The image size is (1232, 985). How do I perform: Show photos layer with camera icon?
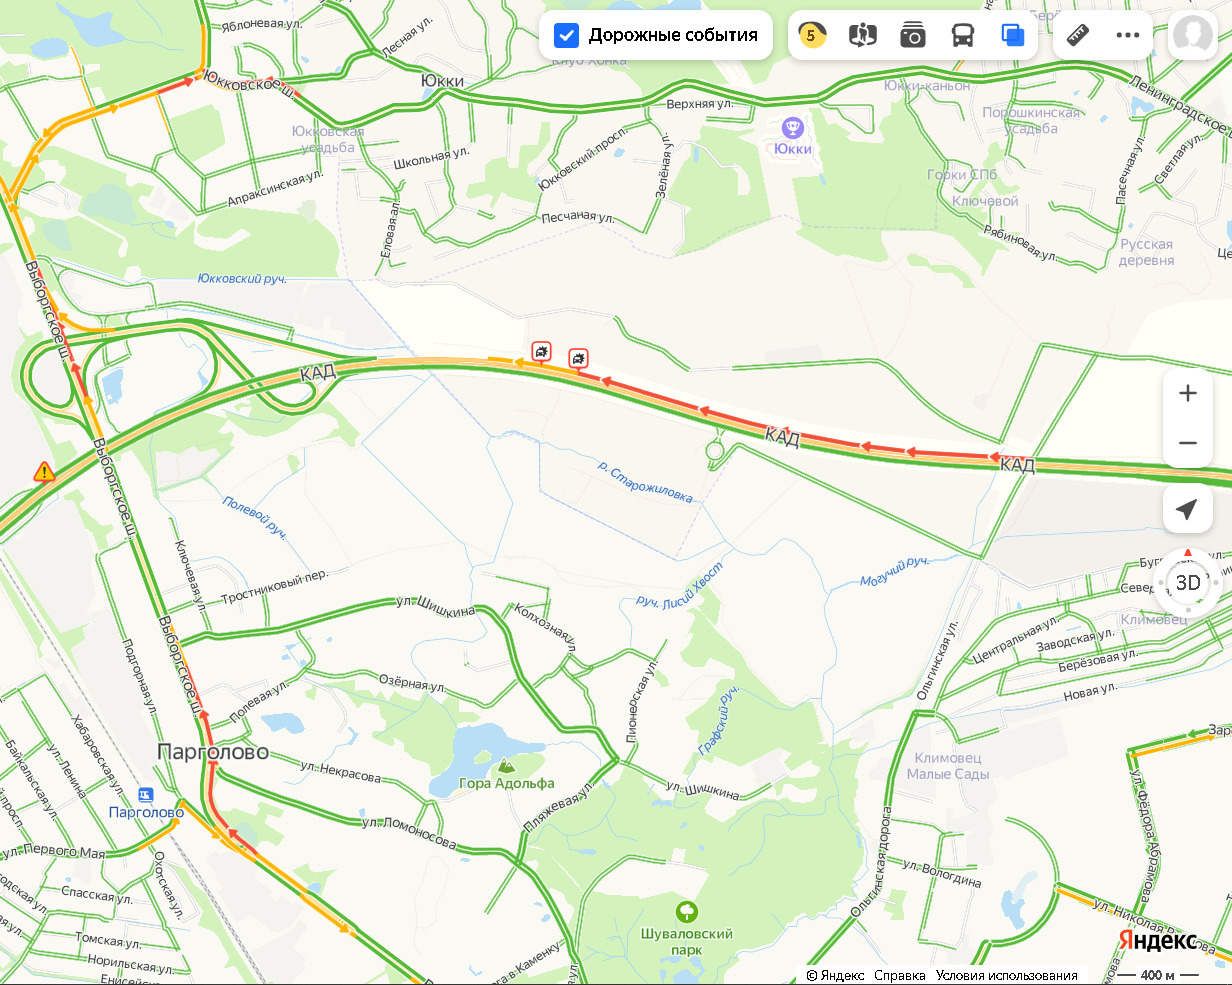[x=912, y=36]
